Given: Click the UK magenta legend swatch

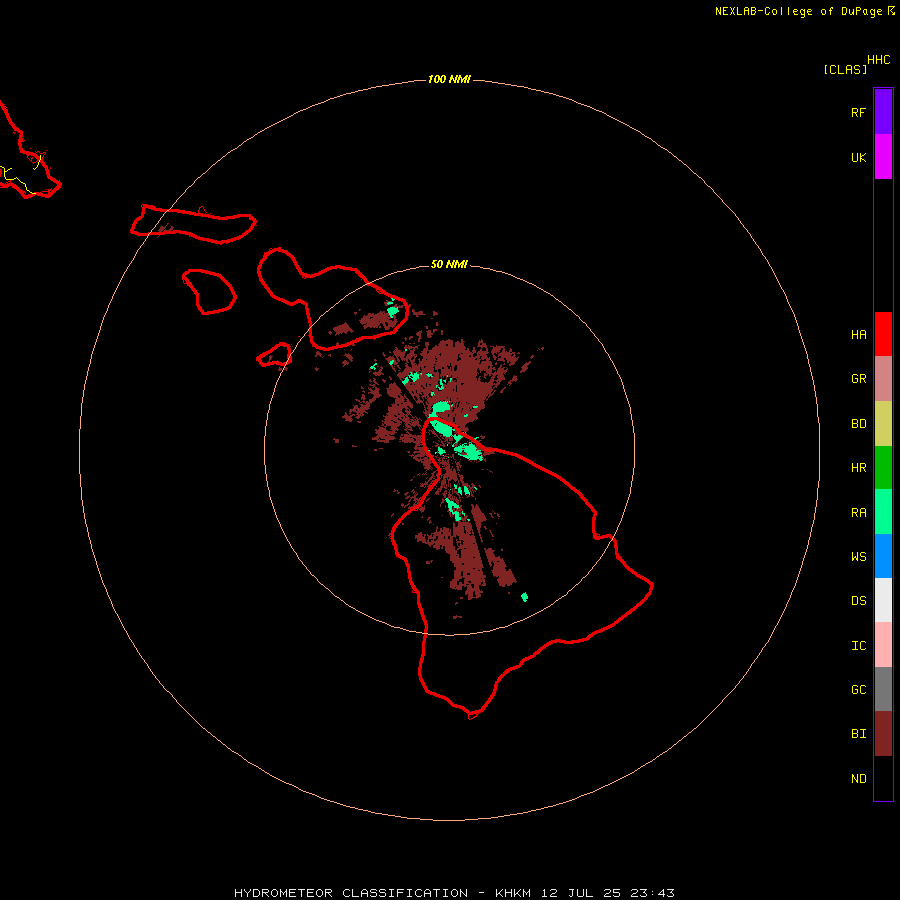Looking at the screenshot, I should pos(883,157).
